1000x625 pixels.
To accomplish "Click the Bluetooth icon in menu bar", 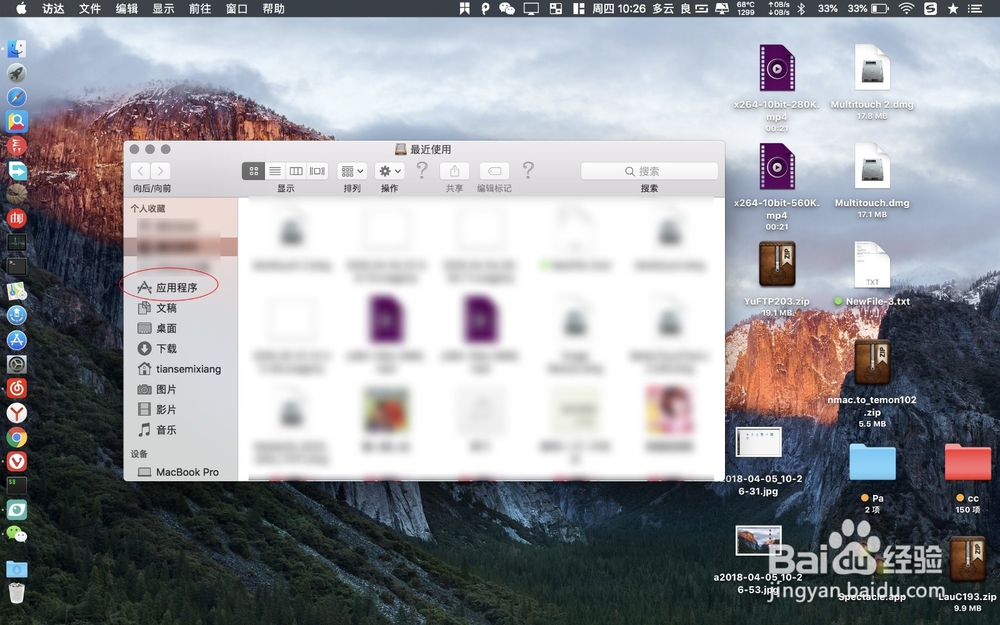I will click(x=802, y=9).
